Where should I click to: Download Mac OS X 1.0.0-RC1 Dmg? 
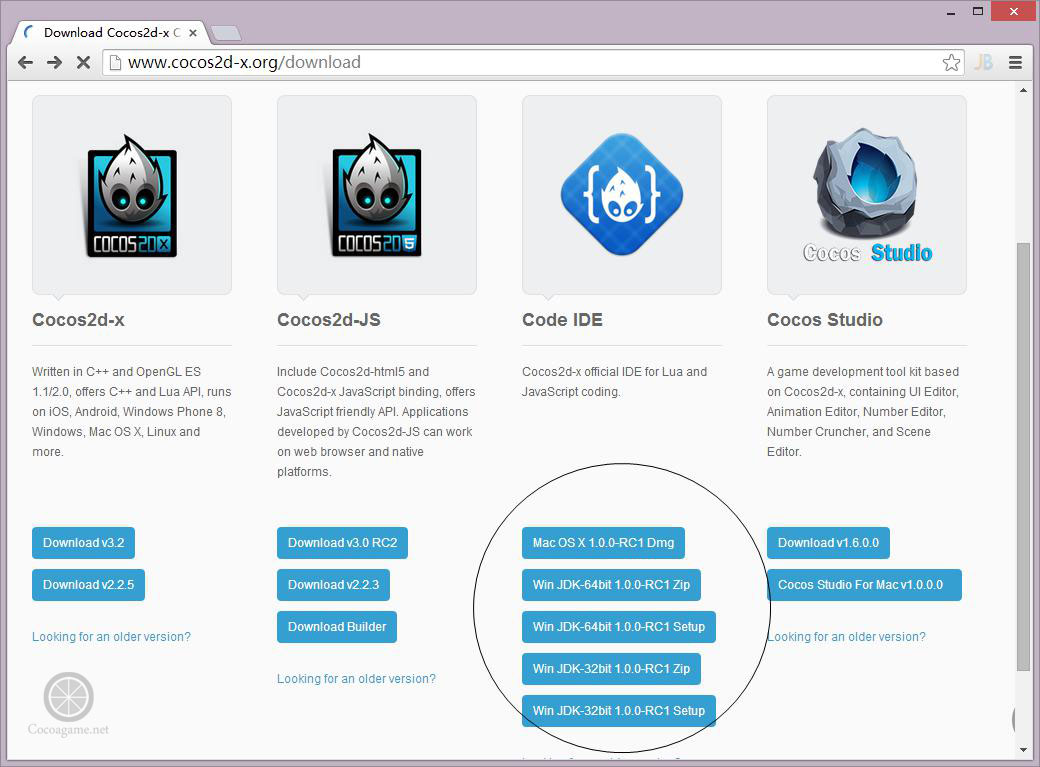pos(603,543)
